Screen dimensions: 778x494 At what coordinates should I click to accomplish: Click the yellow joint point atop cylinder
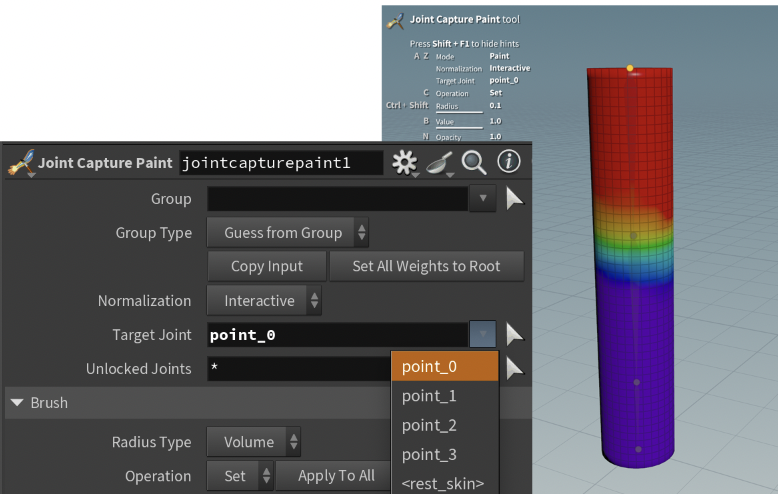pyautogui.click(x=630, y=68)
